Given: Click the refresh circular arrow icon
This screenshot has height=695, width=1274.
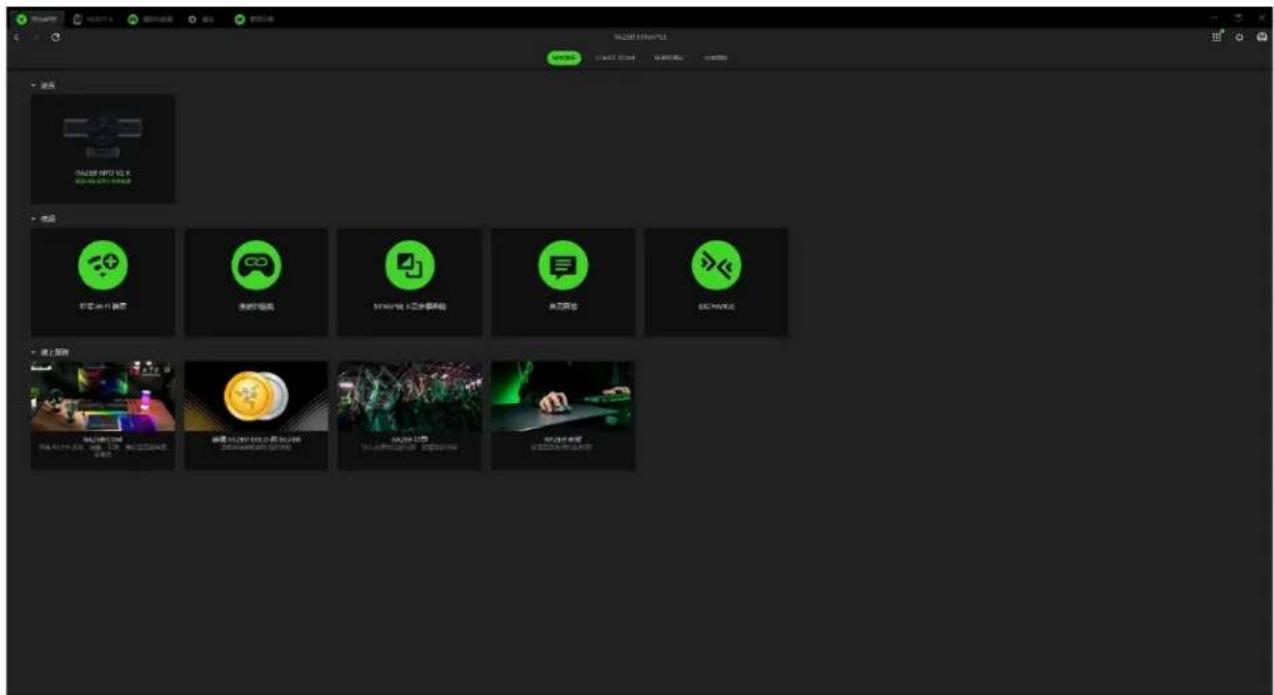Looking at the screenshot, I should 56,37.
